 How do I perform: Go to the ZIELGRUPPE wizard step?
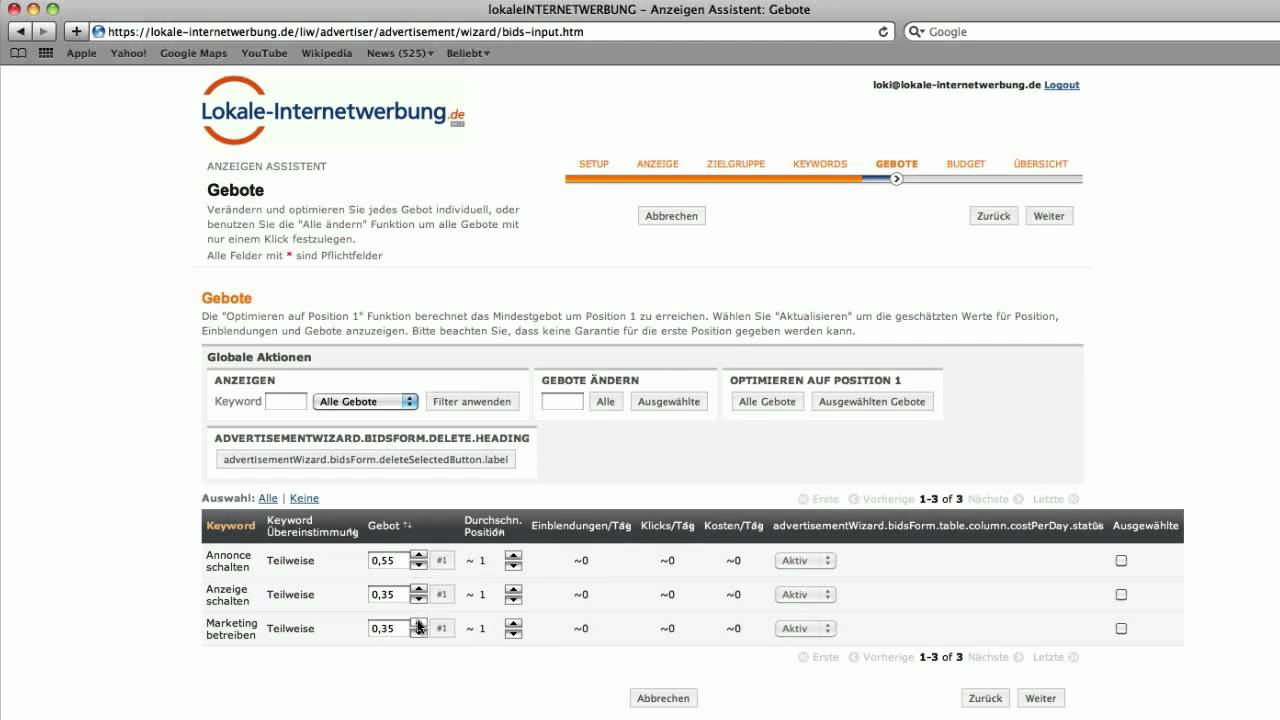pyautogui.click(x=736, y=164)
